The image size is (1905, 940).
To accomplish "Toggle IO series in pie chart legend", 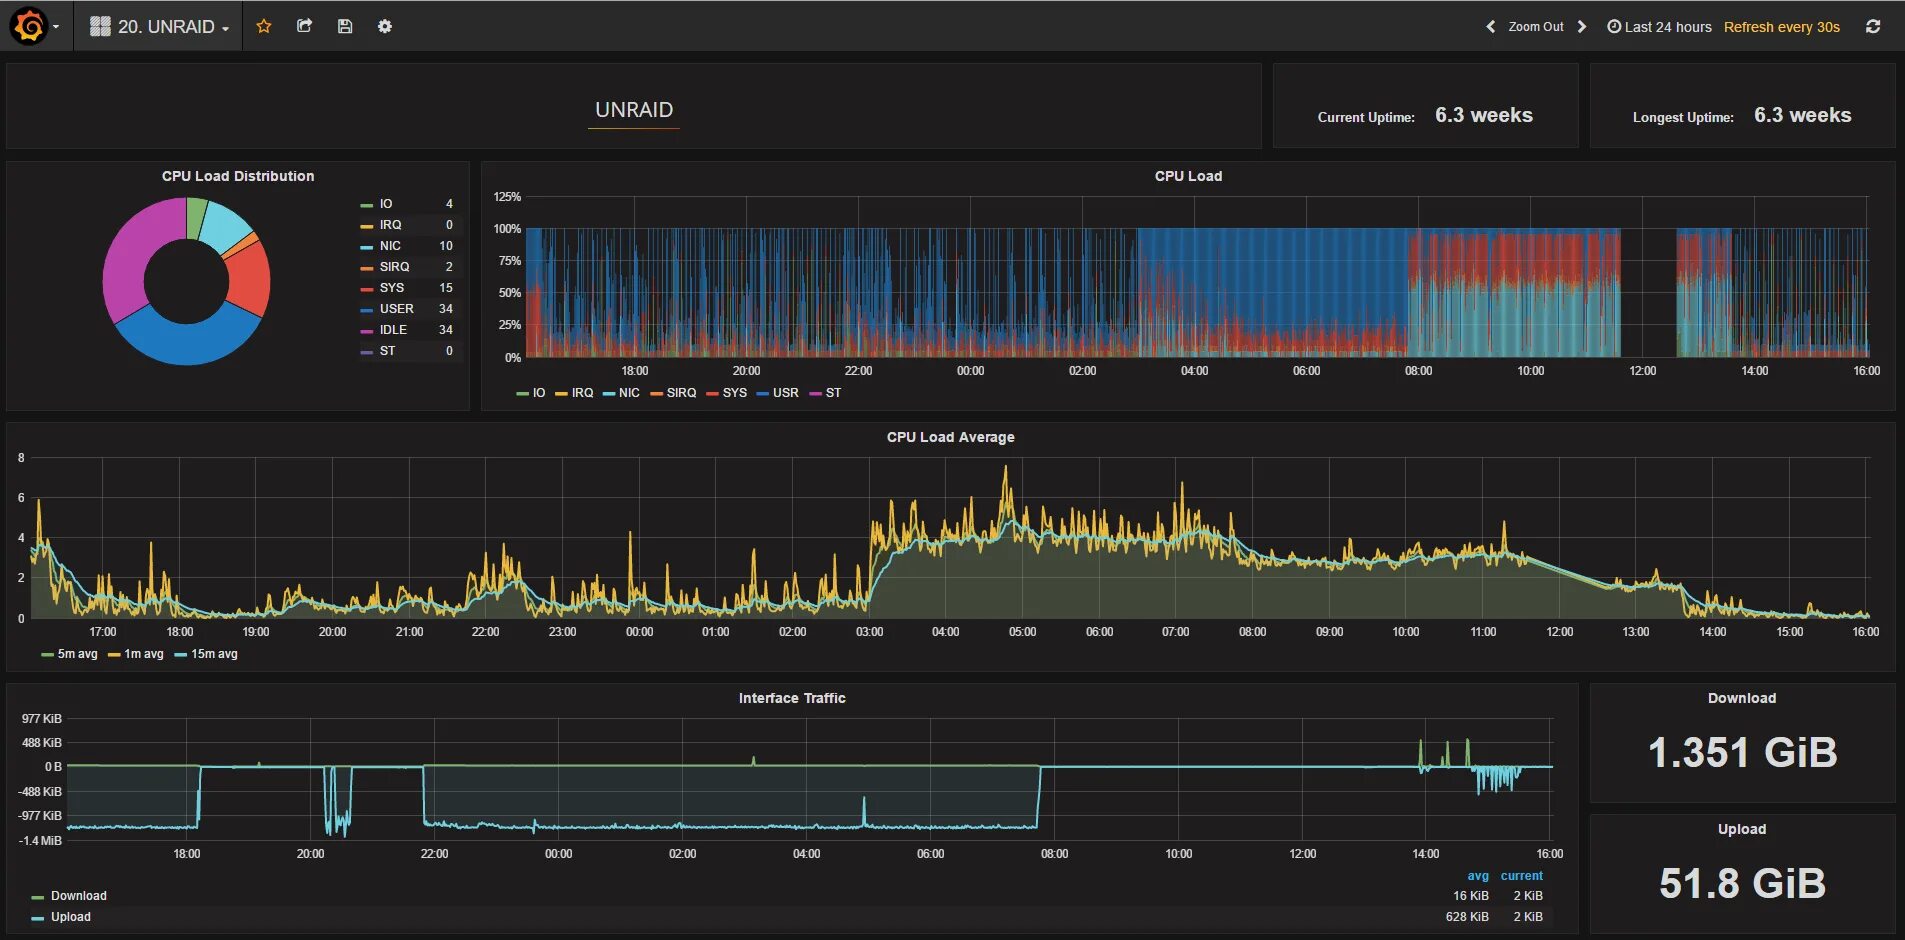I will point(385,204).
